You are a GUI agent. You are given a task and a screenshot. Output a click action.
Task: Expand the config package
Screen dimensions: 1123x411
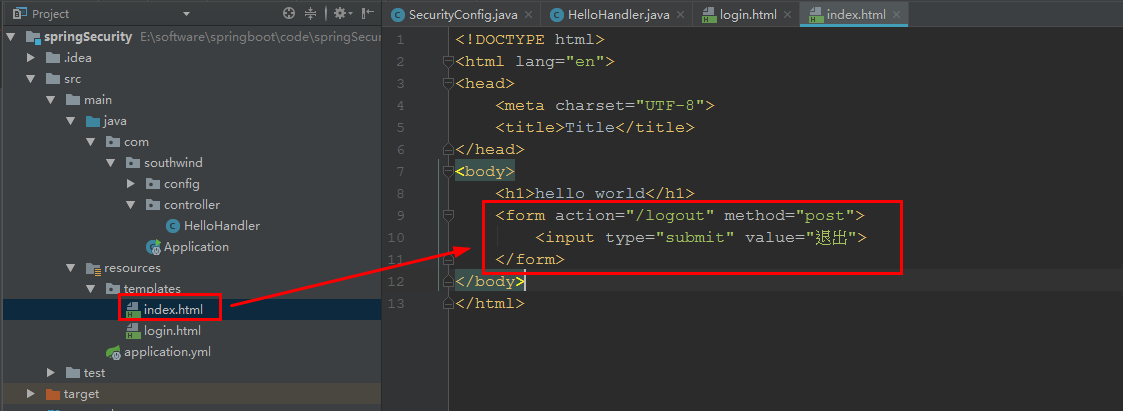pyautogui.click(x=131, y=183)
